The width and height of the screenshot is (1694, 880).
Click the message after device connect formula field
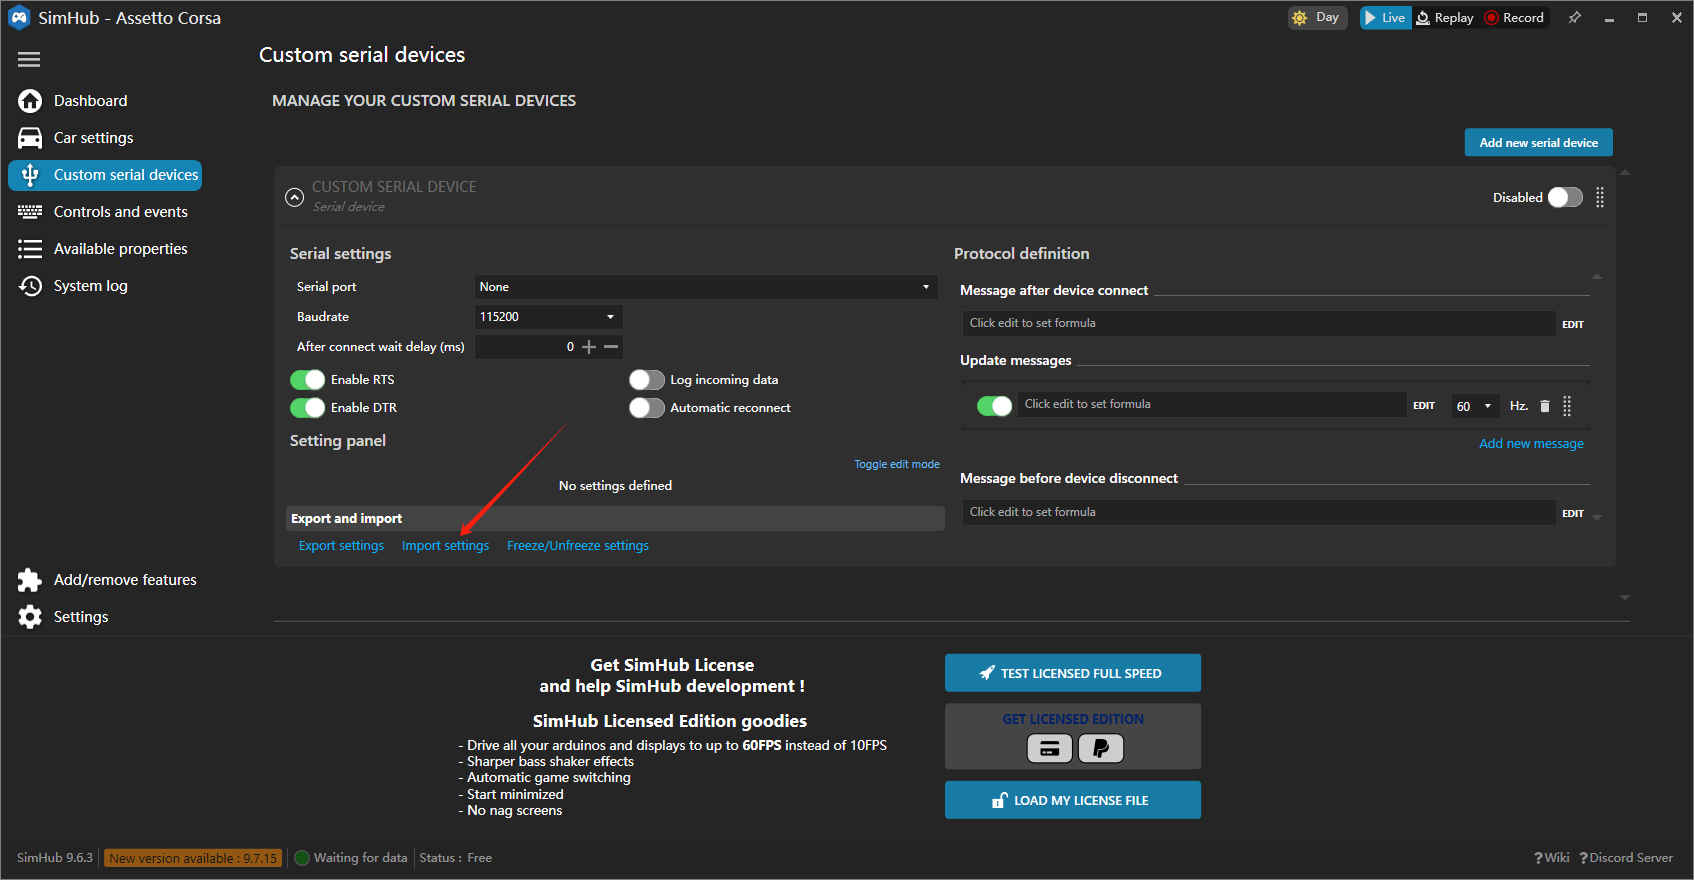tap(1259, 323)
